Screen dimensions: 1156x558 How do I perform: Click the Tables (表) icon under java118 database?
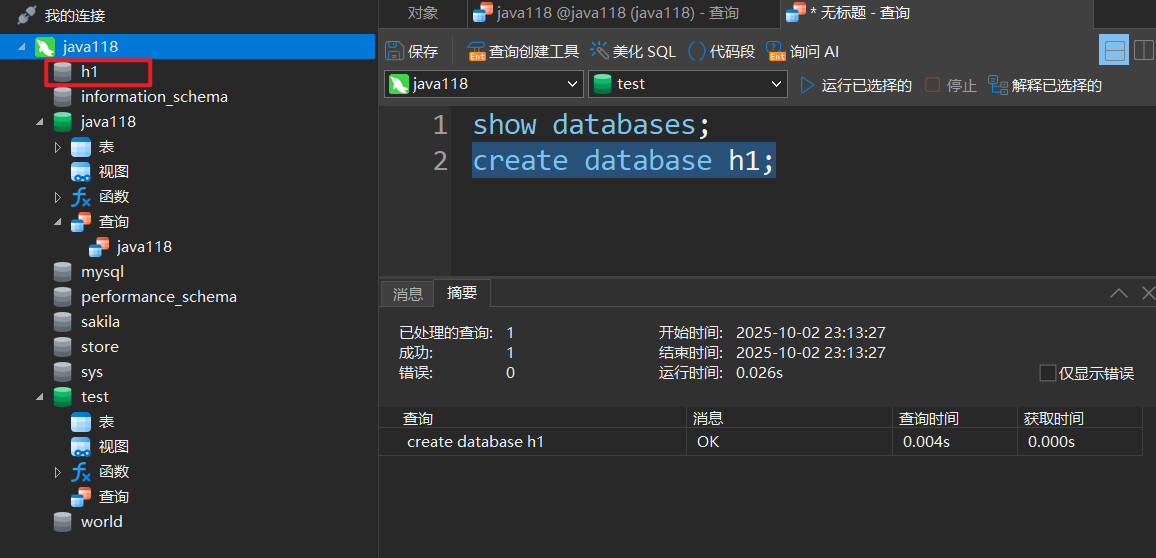tap(80, 147)
